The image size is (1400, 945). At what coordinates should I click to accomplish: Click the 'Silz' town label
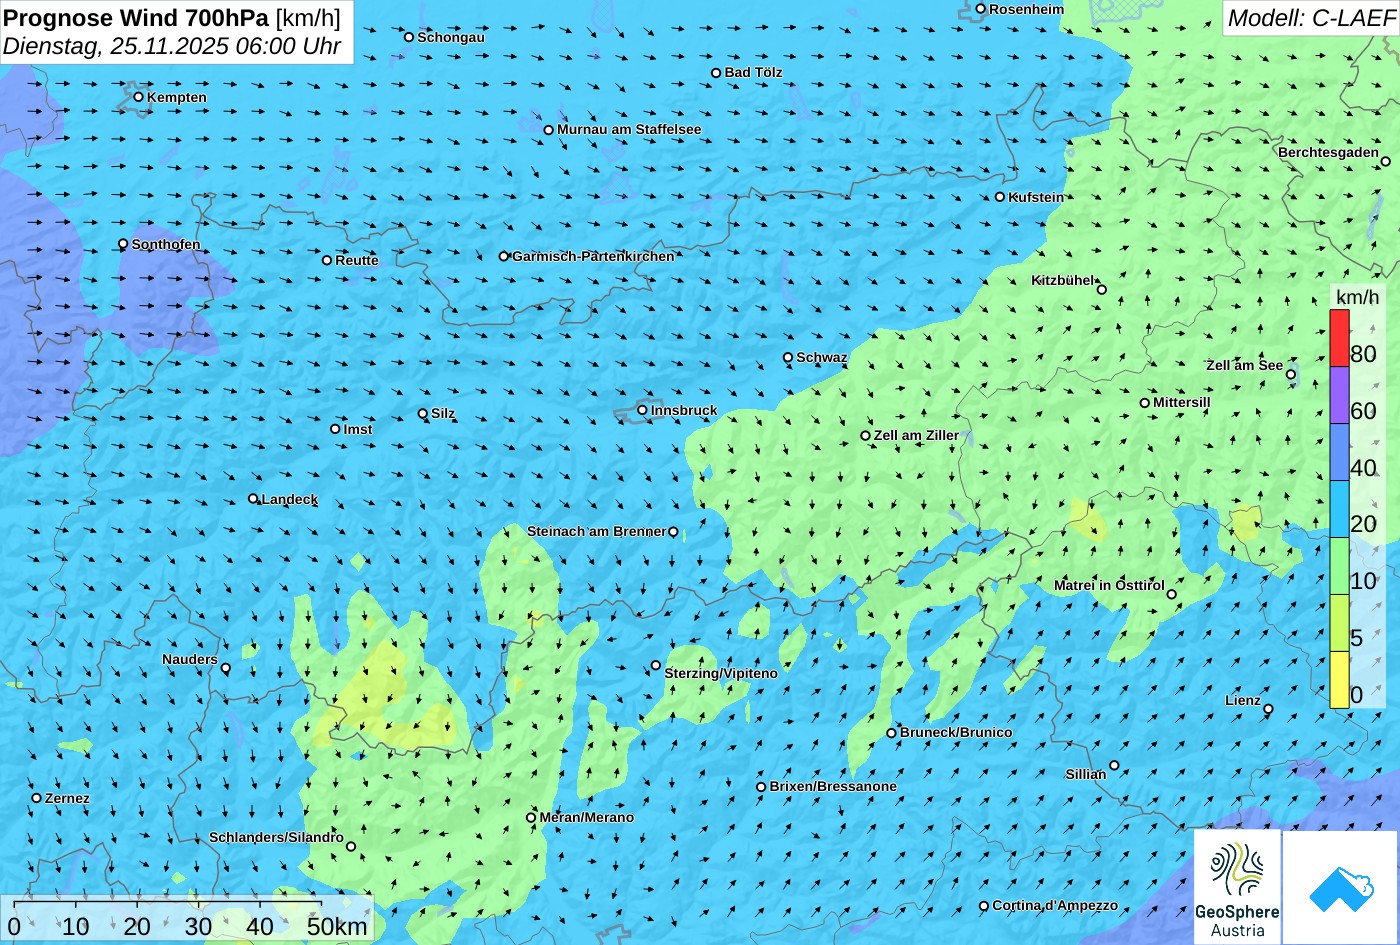tap(443, 413)
